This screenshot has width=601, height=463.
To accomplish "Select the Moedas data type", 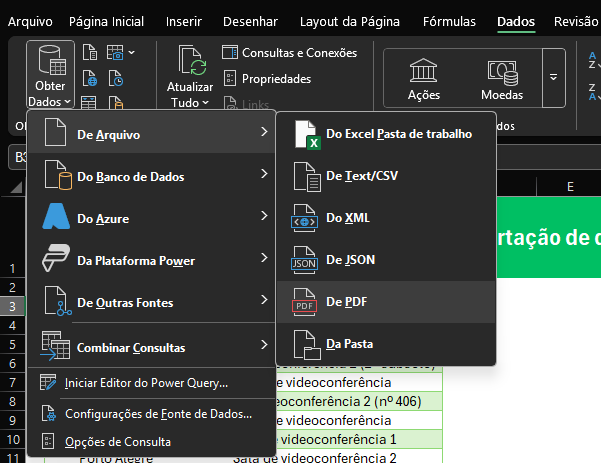I will [x=502, y=79].
